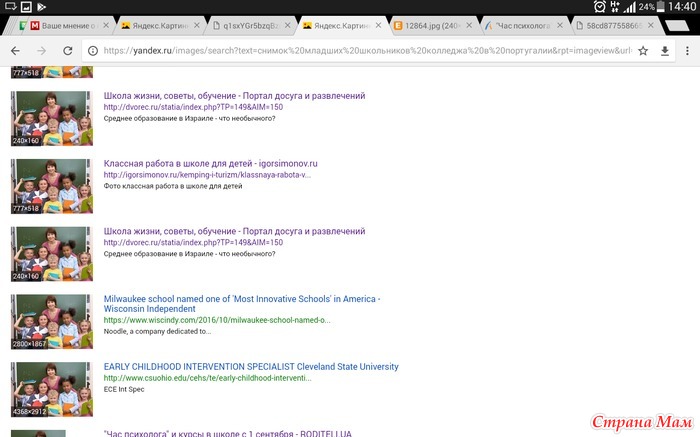Open EARLY CHILDHOOD INTERVENTION SPECIALIST link

pyautogui.click(x=251, y=366)
